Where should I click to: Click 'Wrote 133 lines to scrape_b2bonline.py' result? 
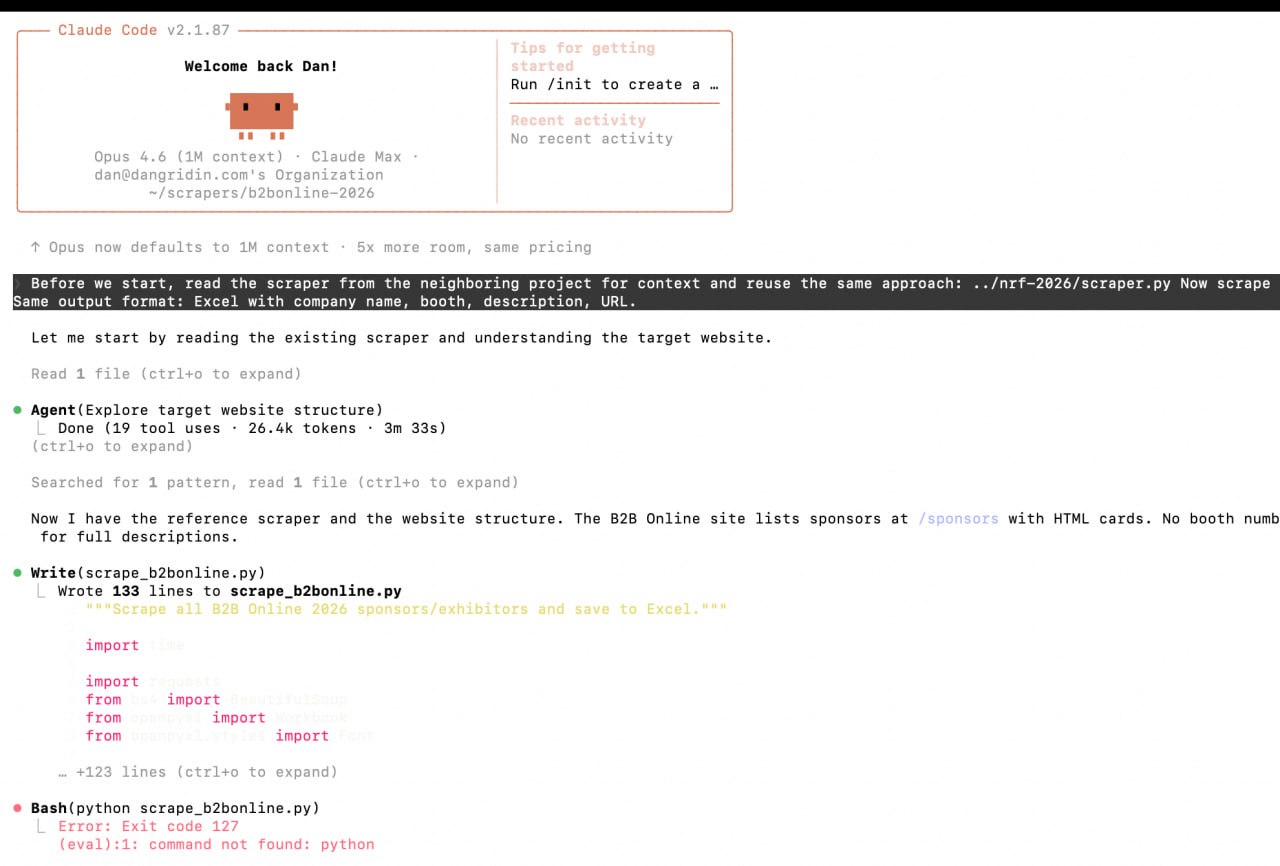click(230, 591)
